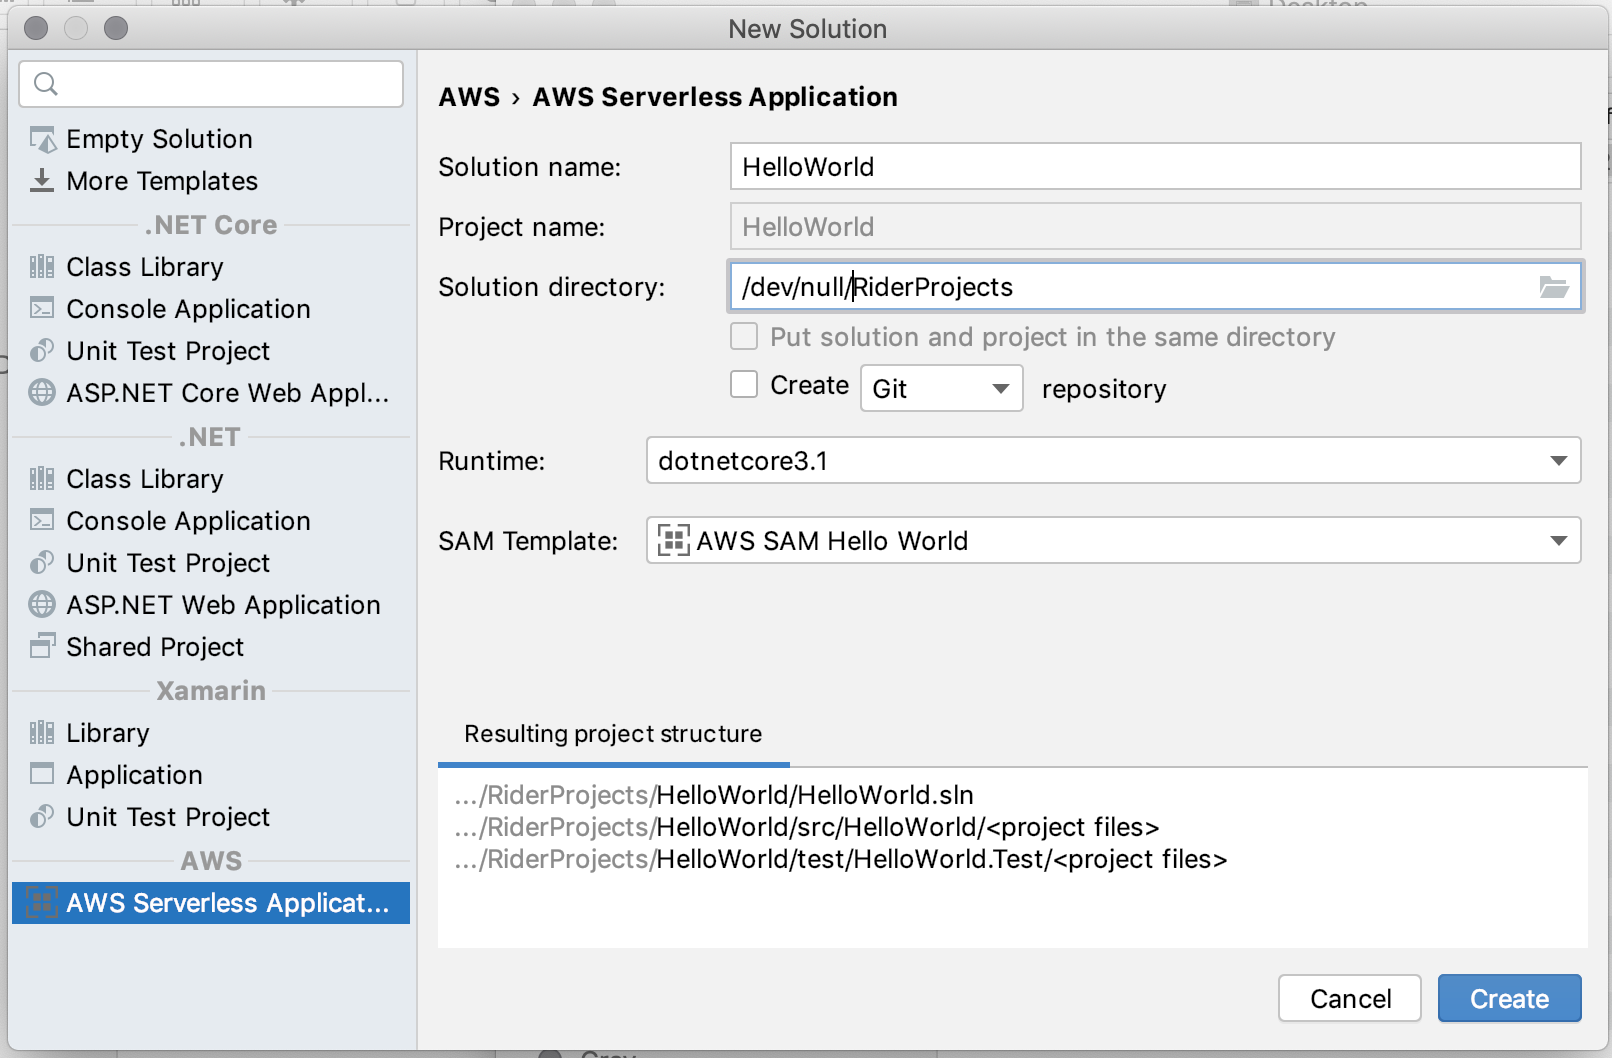Switch to Resulting project structure tab
The height and width of the screenshot is (1058, 1612).
point(613,735)
